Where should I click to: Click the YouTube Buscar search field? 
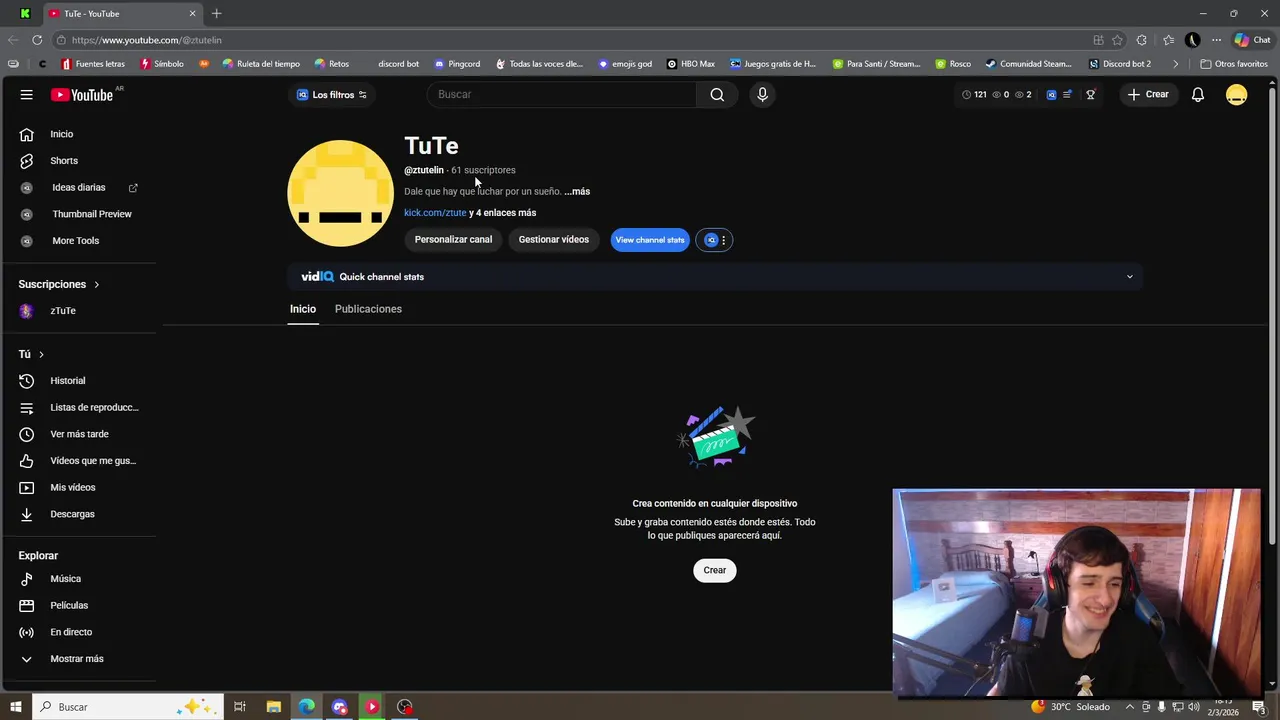pyautogui.click(x=560, y=94)
